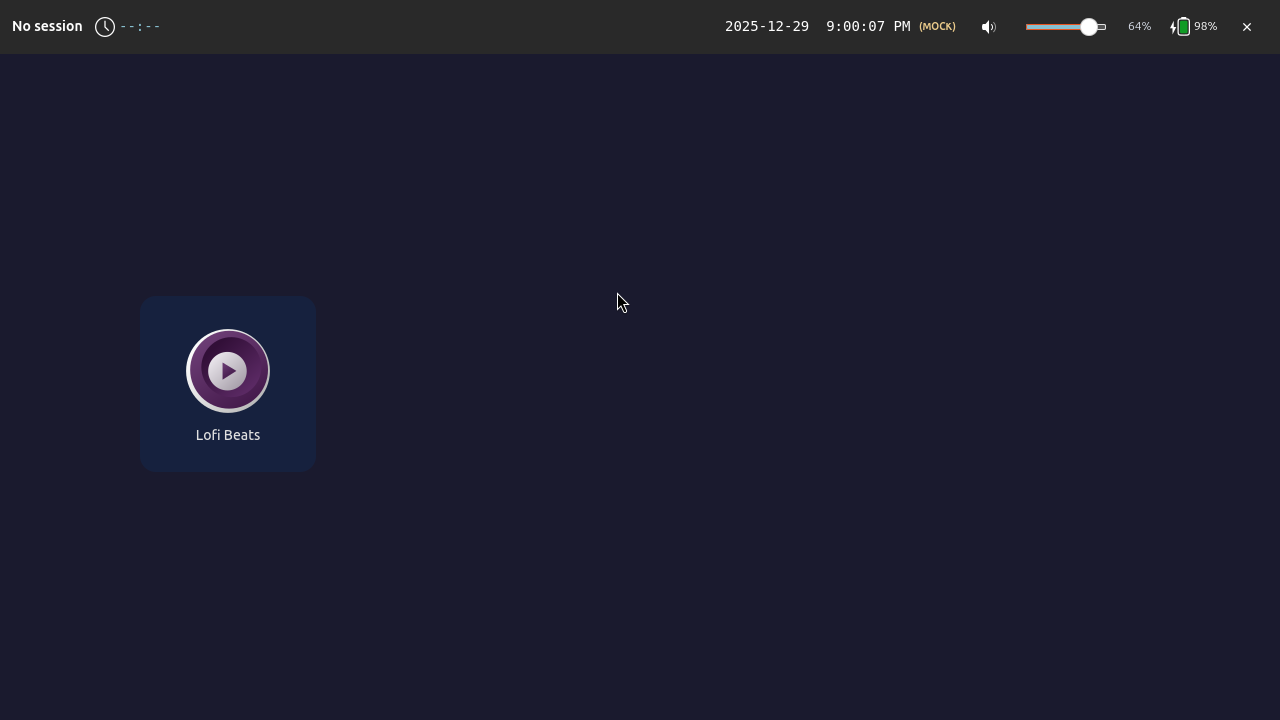Click the charging lightning bolt icon
Viewport: 1280px width, 720px height.
[x=1173, y=27]
